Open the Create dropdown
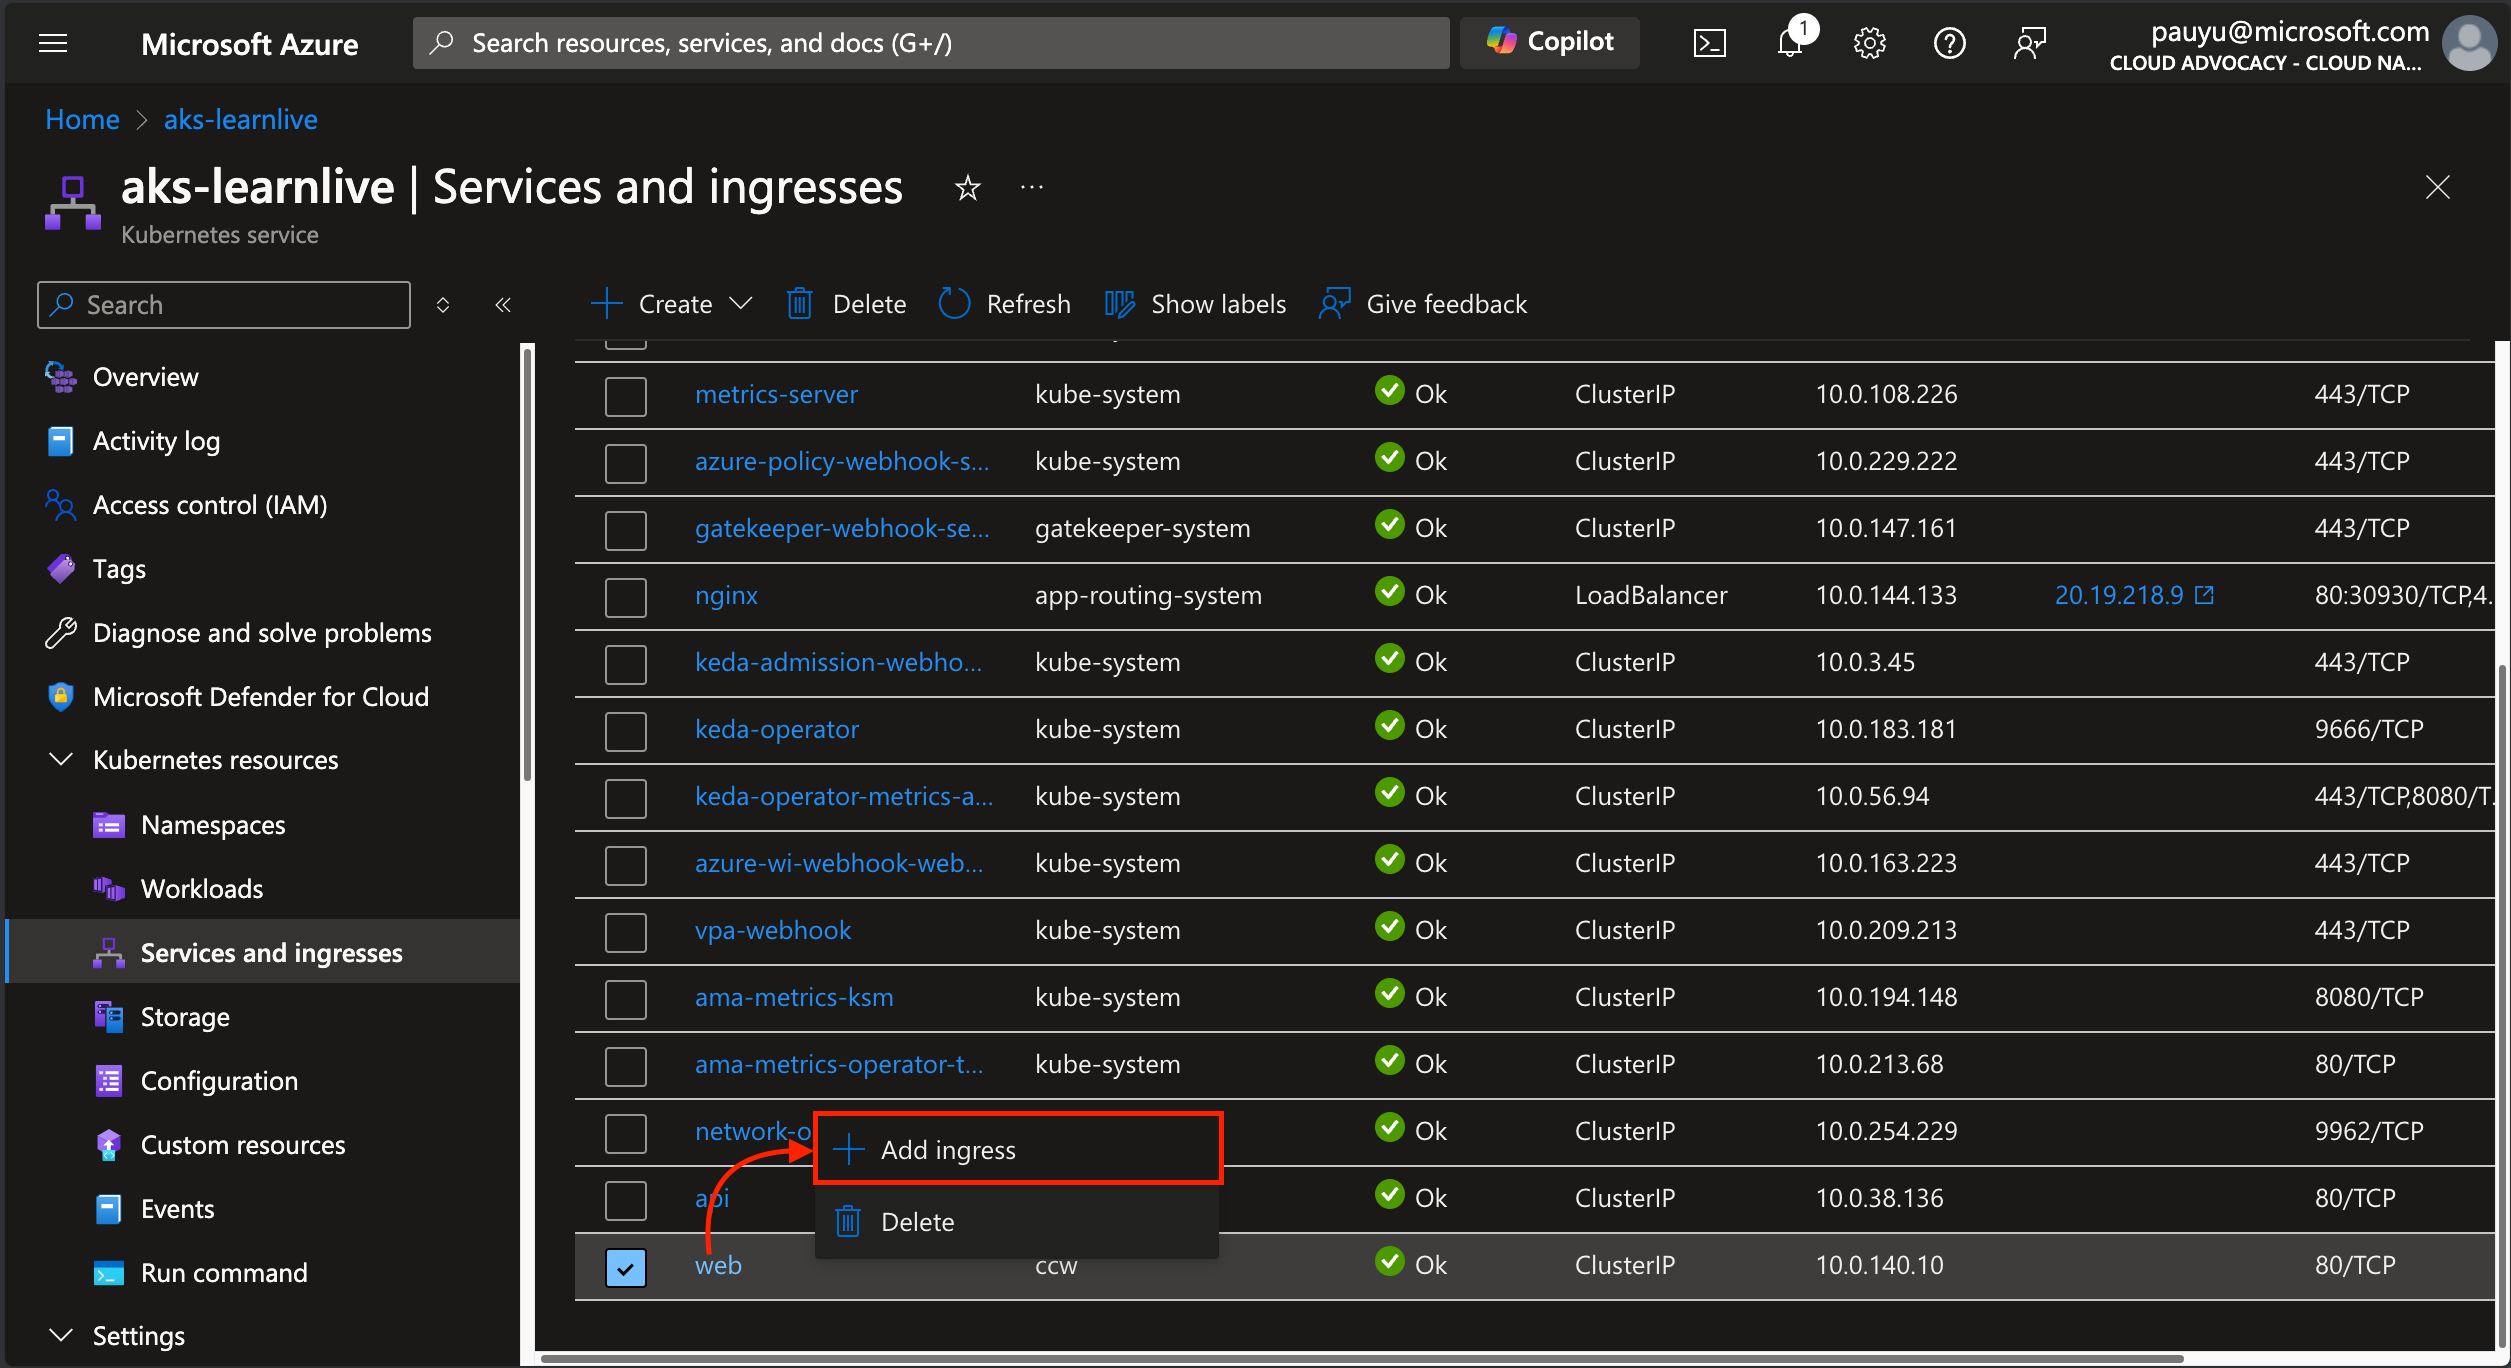2511x1368 pixels. [672, 304]
